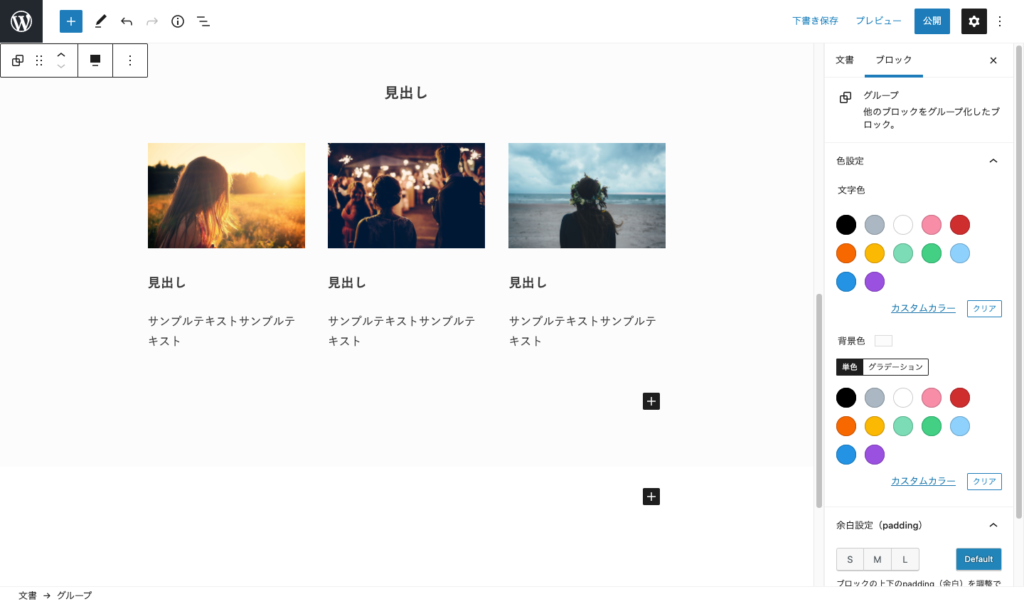1024x604 pixels.
Task: Pick blue background color swatch
Action: point(846,454)
